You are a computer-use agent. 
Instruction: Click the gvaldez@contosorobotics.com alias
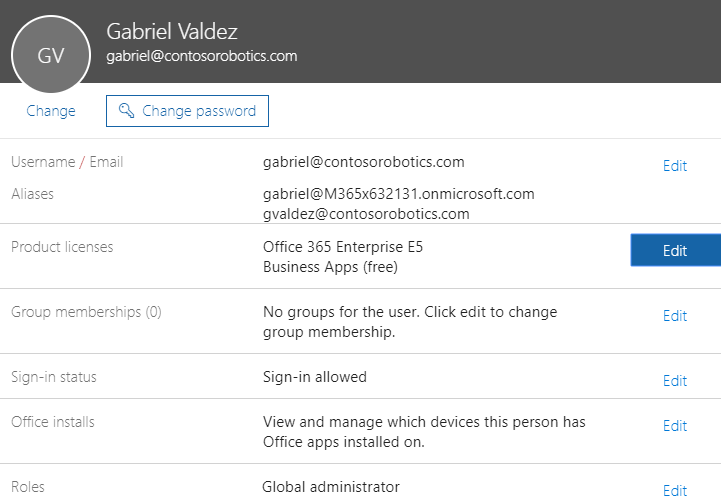point(366,214)
